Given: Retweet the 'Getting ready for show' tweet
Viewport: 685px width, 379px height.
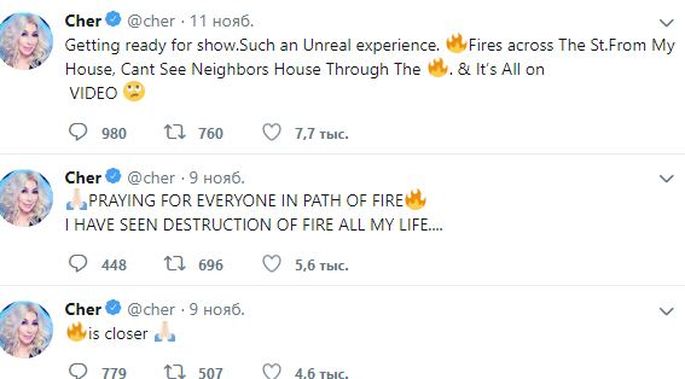Looking at the screenshot, I should click(x=175, y=132).
